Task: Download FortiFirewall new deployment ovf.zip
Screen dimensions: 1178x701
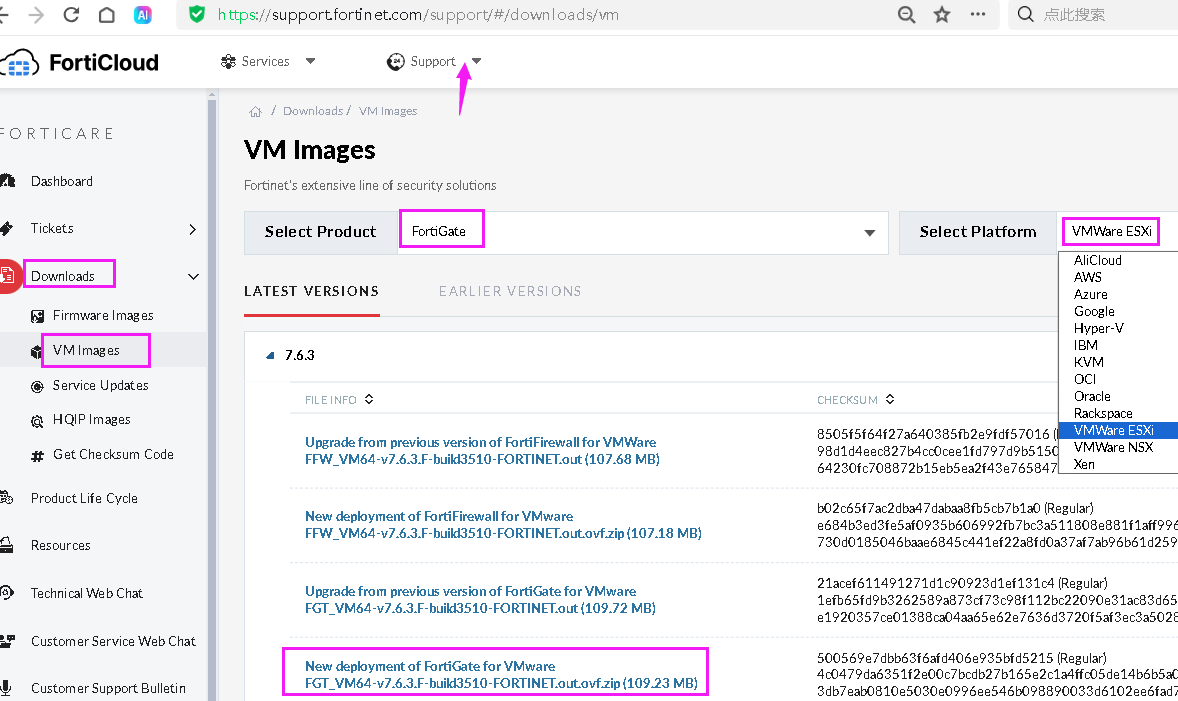Action: coord(503,525)
